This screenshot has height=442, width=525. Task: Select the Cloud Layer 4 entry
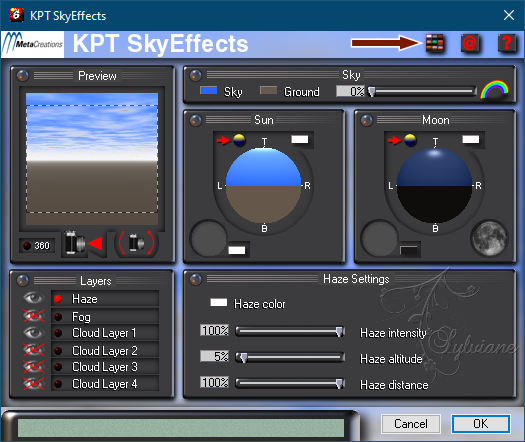tap(105, 383)
